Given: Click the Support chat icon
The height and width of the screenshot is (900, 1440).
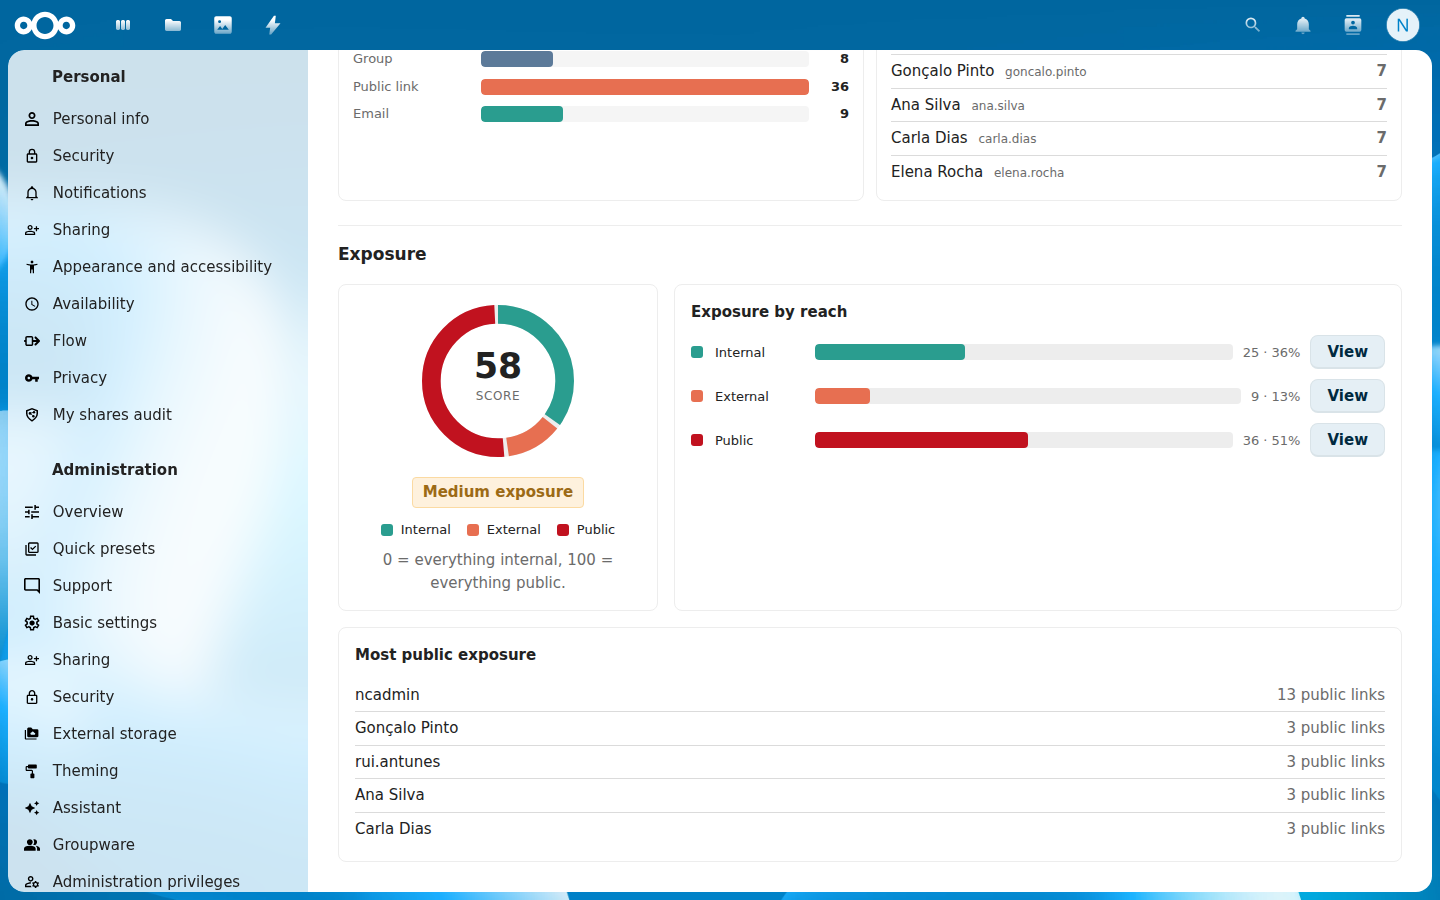Looking at the screenshot, I should coord(32,586).
